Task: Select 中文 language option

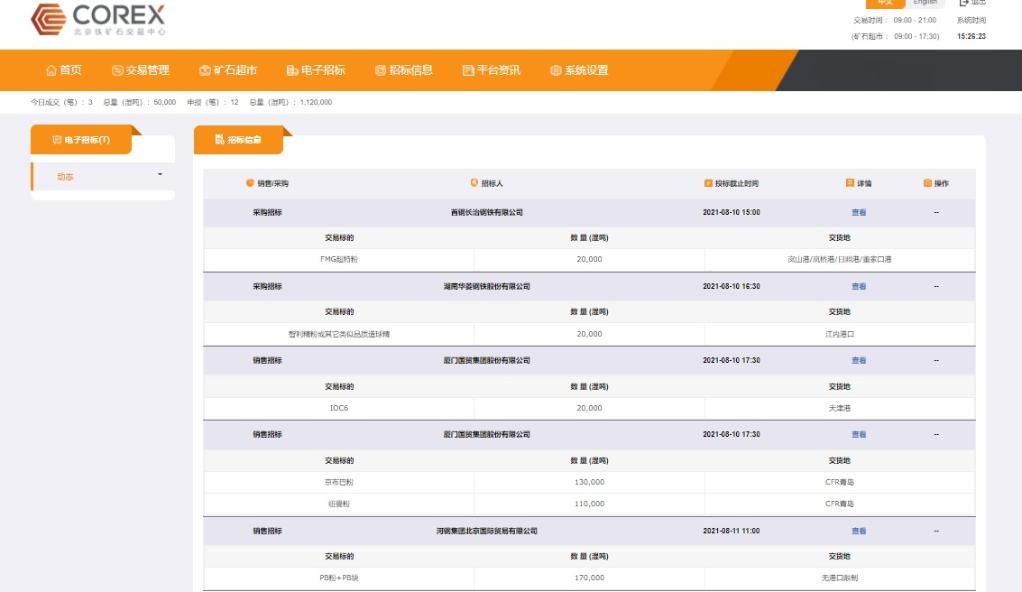Action: [x=885, y=3]
